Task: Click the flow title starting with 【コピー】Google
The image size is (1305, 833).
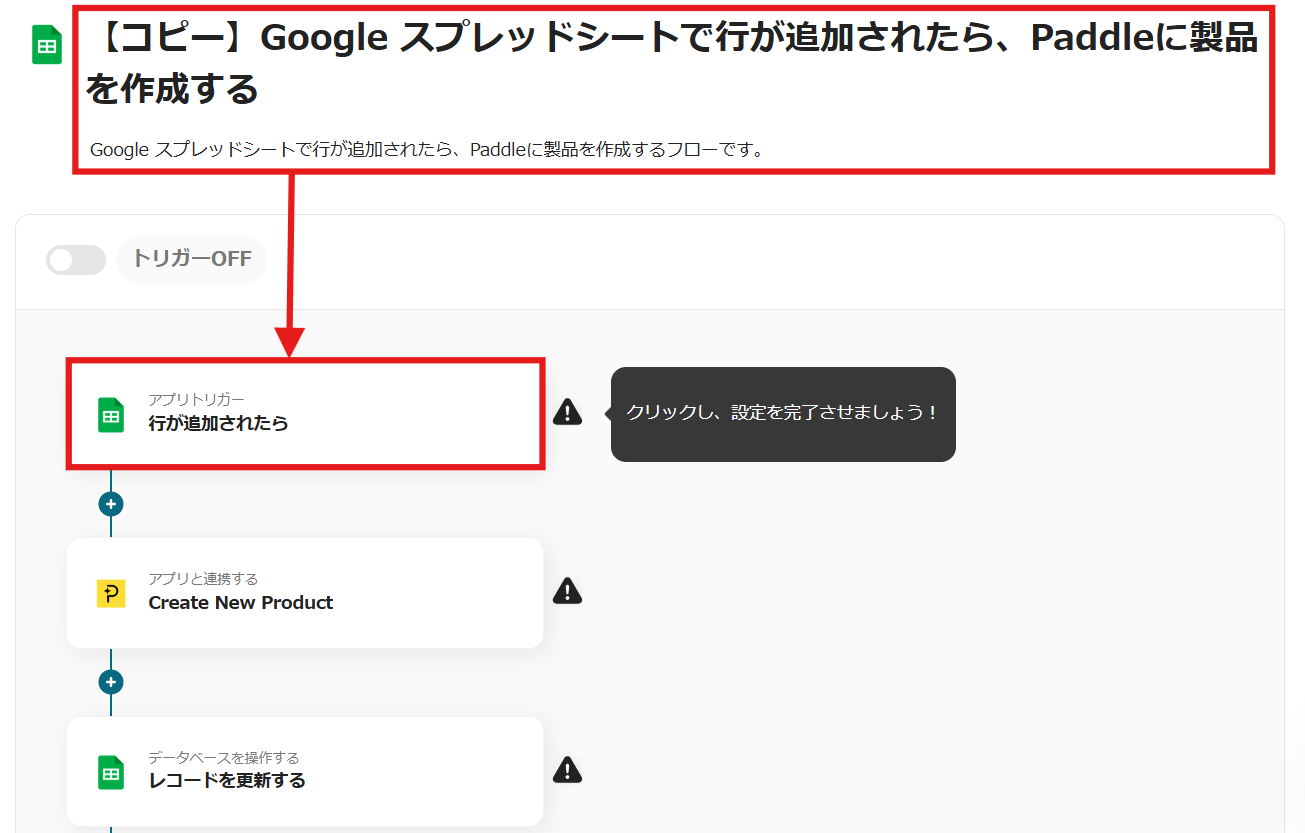Action: point(672,64)
